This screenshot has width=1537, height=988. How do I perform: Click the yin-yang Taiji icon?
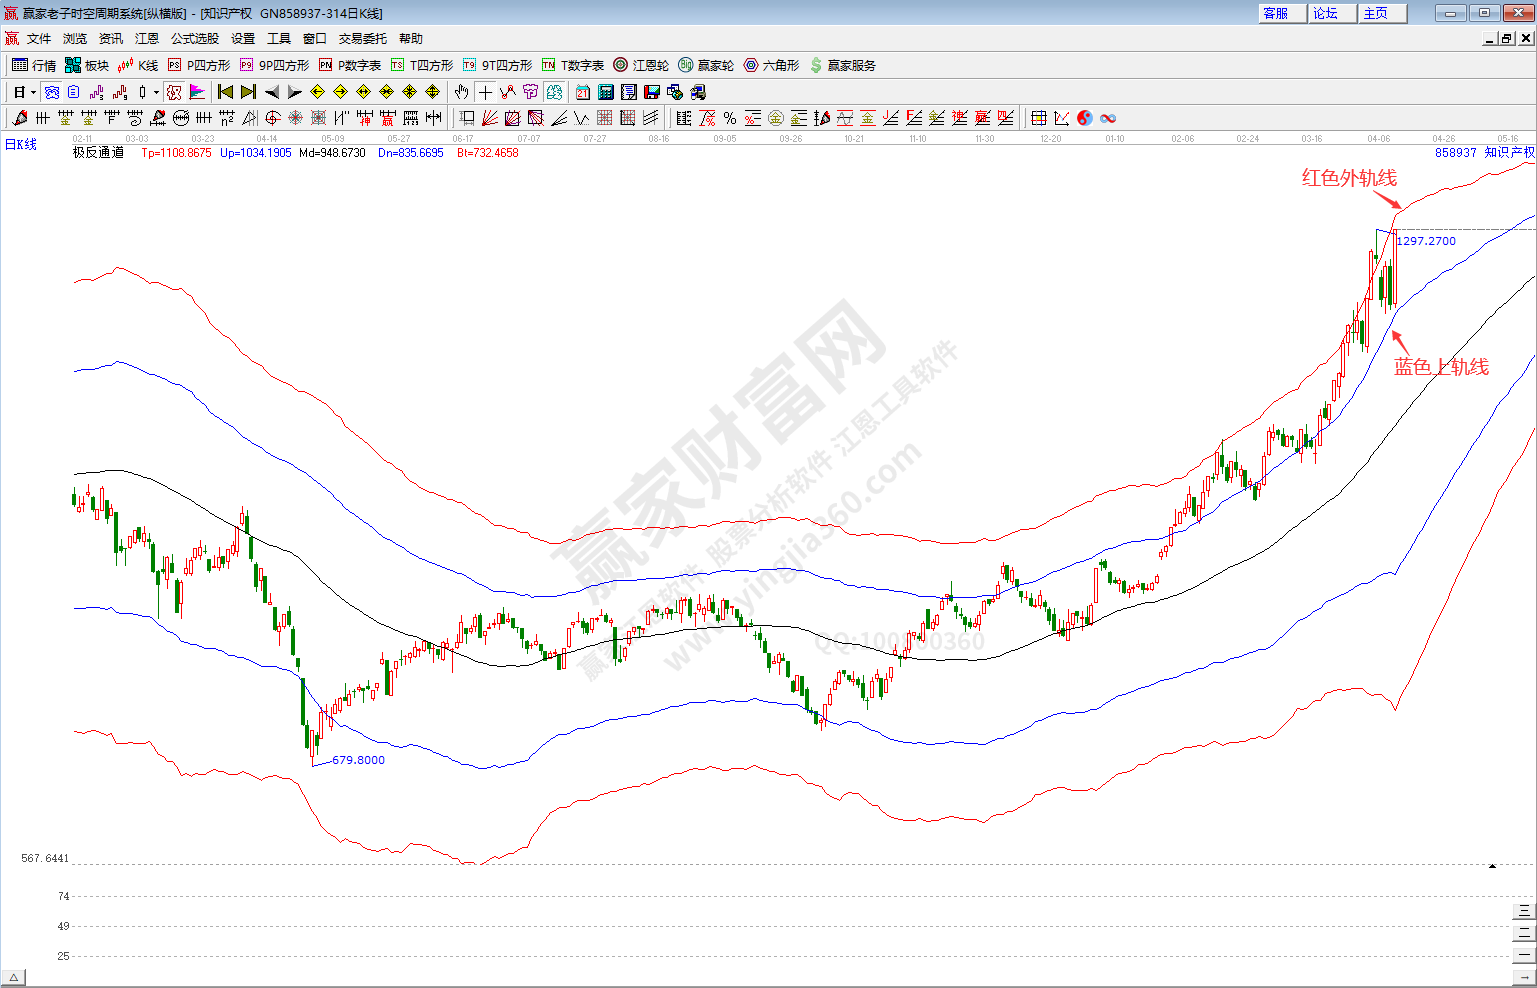coord(1085,118)
